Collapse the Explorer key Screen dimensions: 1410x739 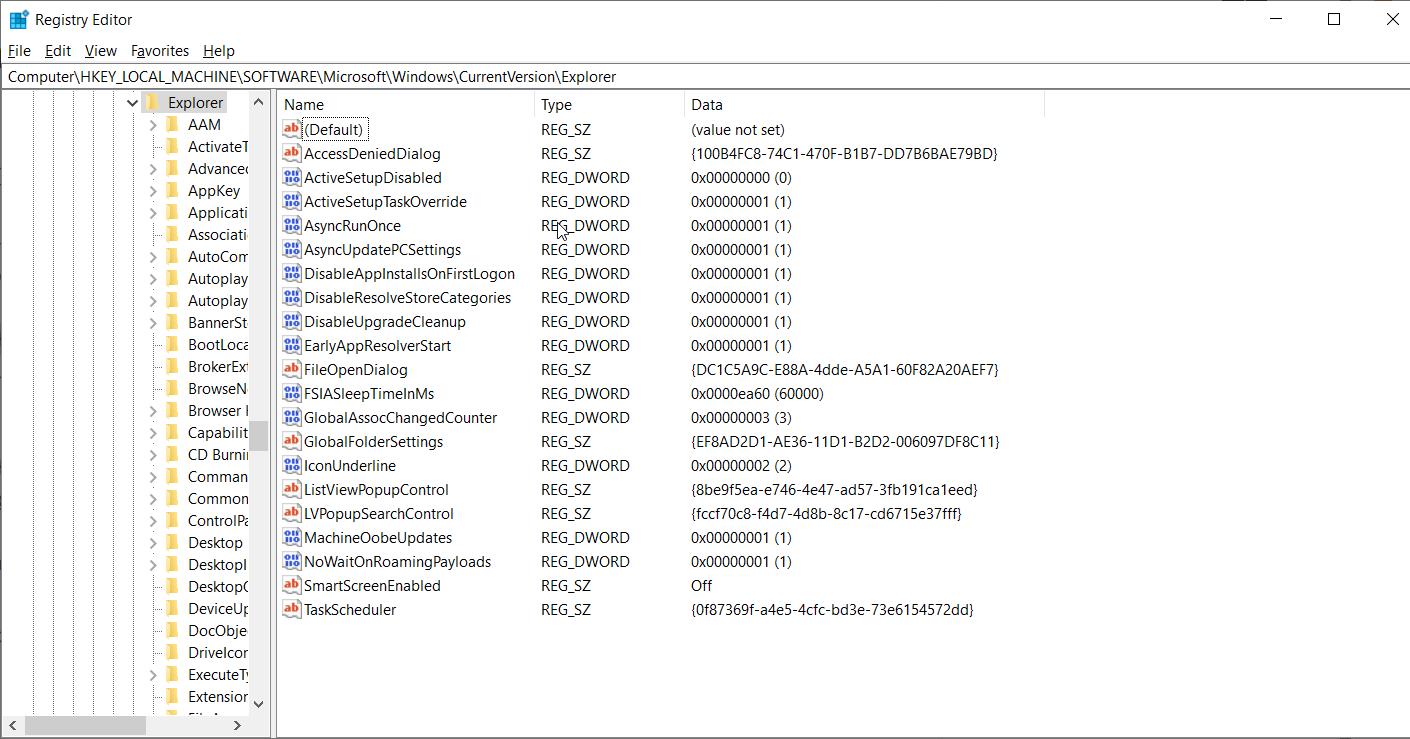click(x=132, y=103)
